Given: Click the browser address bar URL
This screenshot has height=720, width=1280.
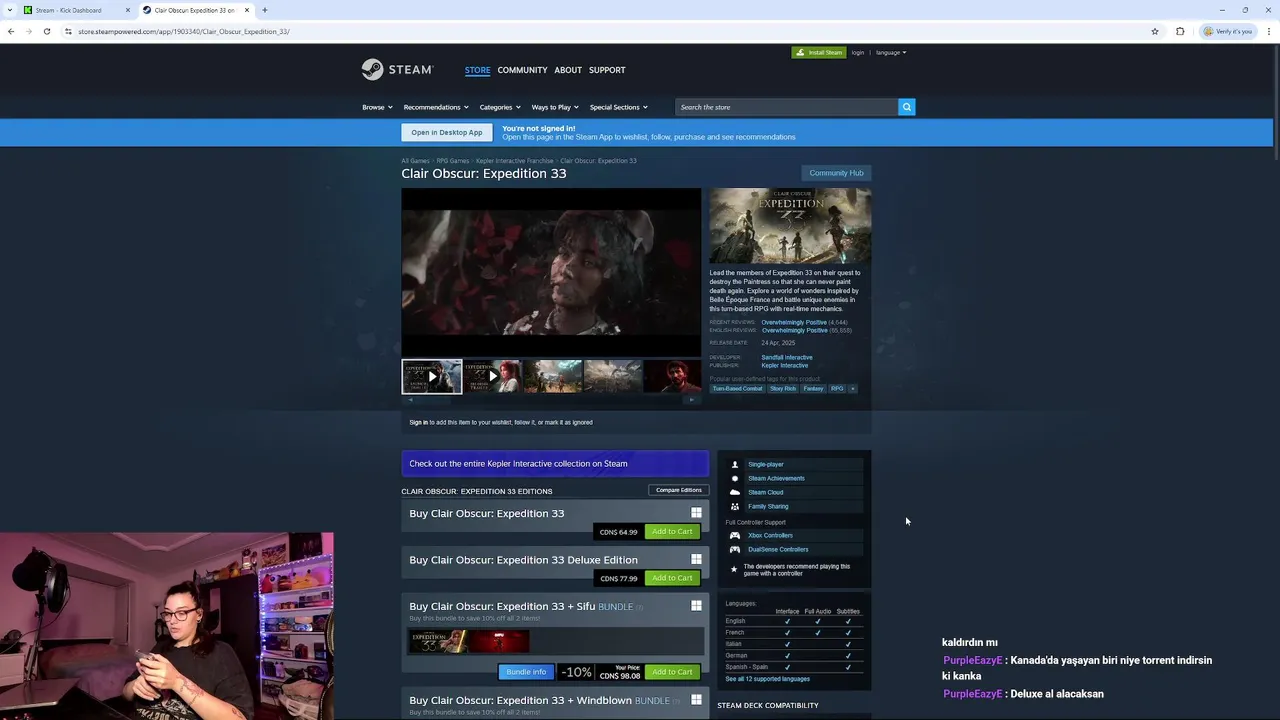Looking at the screenshot, I should (x=184, y=31).
